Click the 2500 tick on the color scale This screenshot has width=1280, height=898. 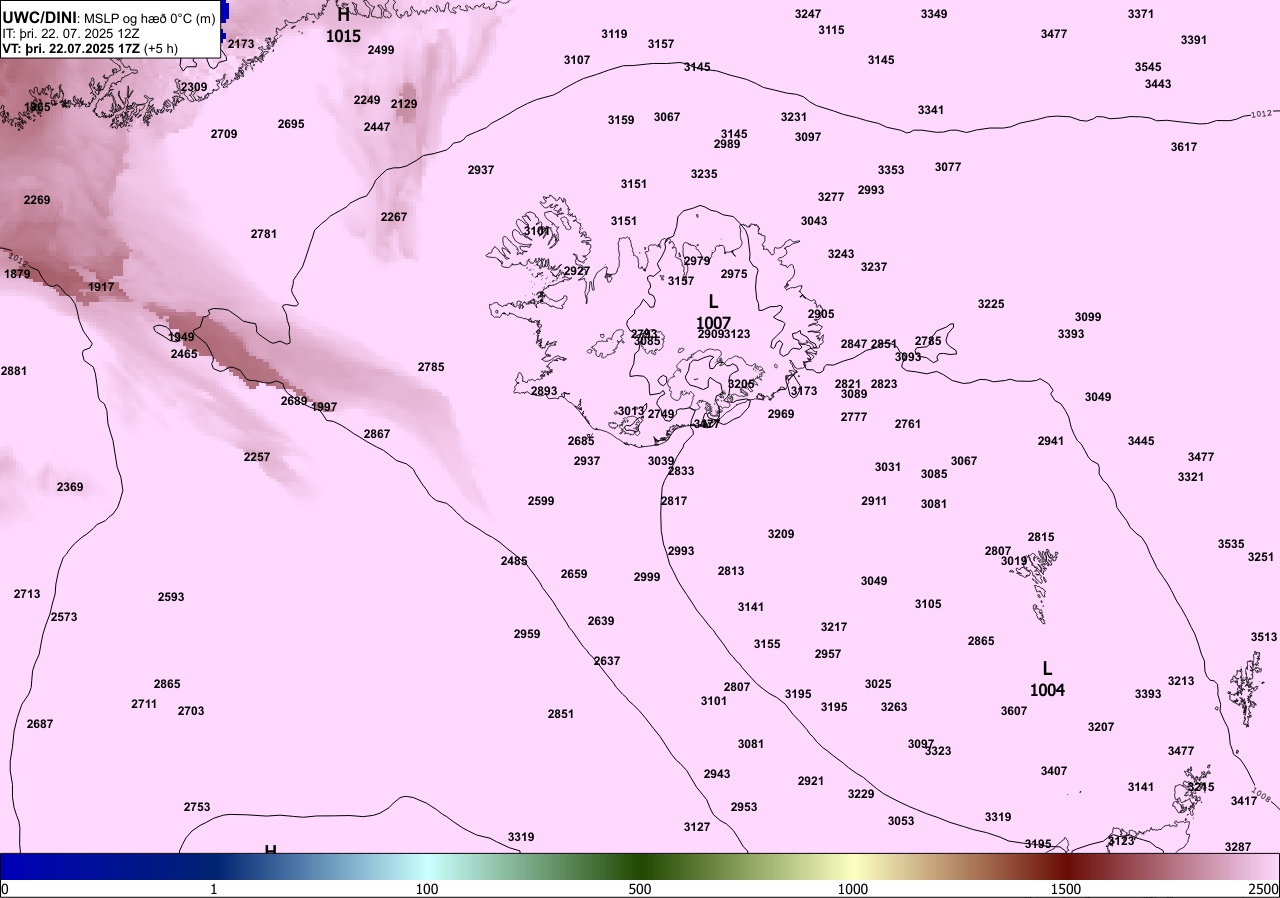pyautogui.click(x=1263, y=889)
